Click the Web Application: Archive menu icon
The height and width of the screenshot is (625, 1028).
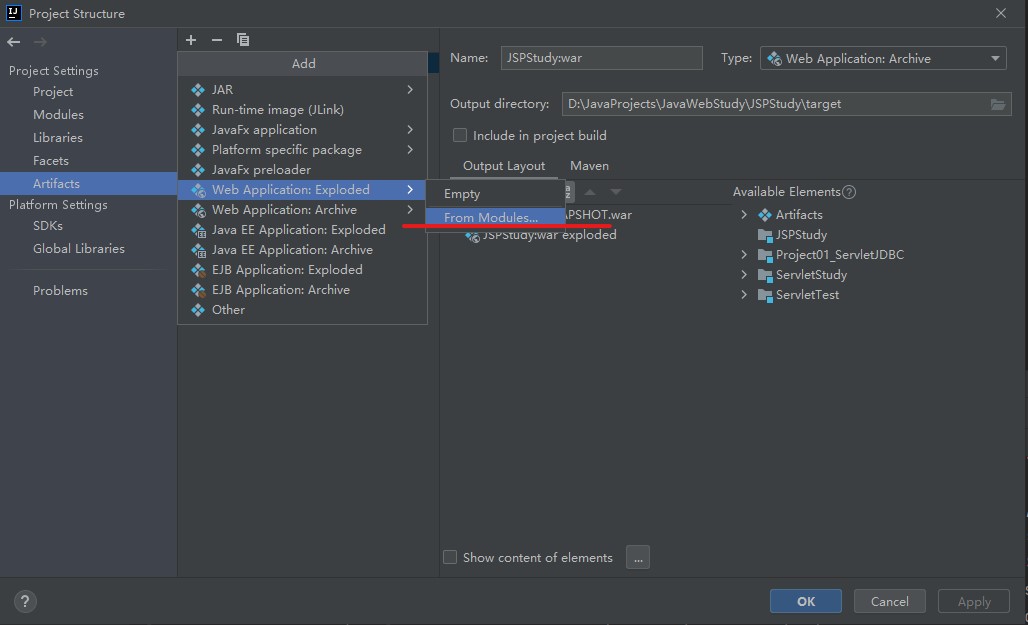pos(198,210)
